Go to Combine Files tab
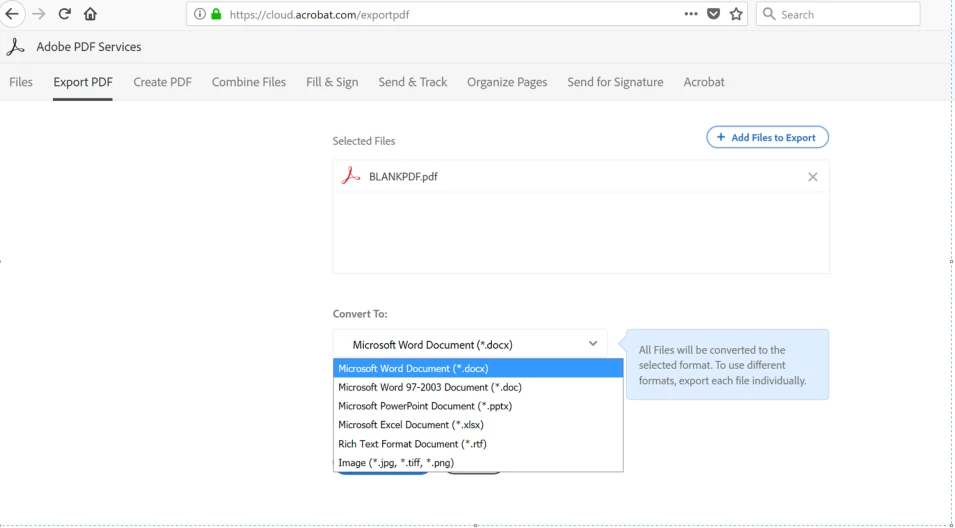Viewport: 955px width, 528px height. [248, 82]
